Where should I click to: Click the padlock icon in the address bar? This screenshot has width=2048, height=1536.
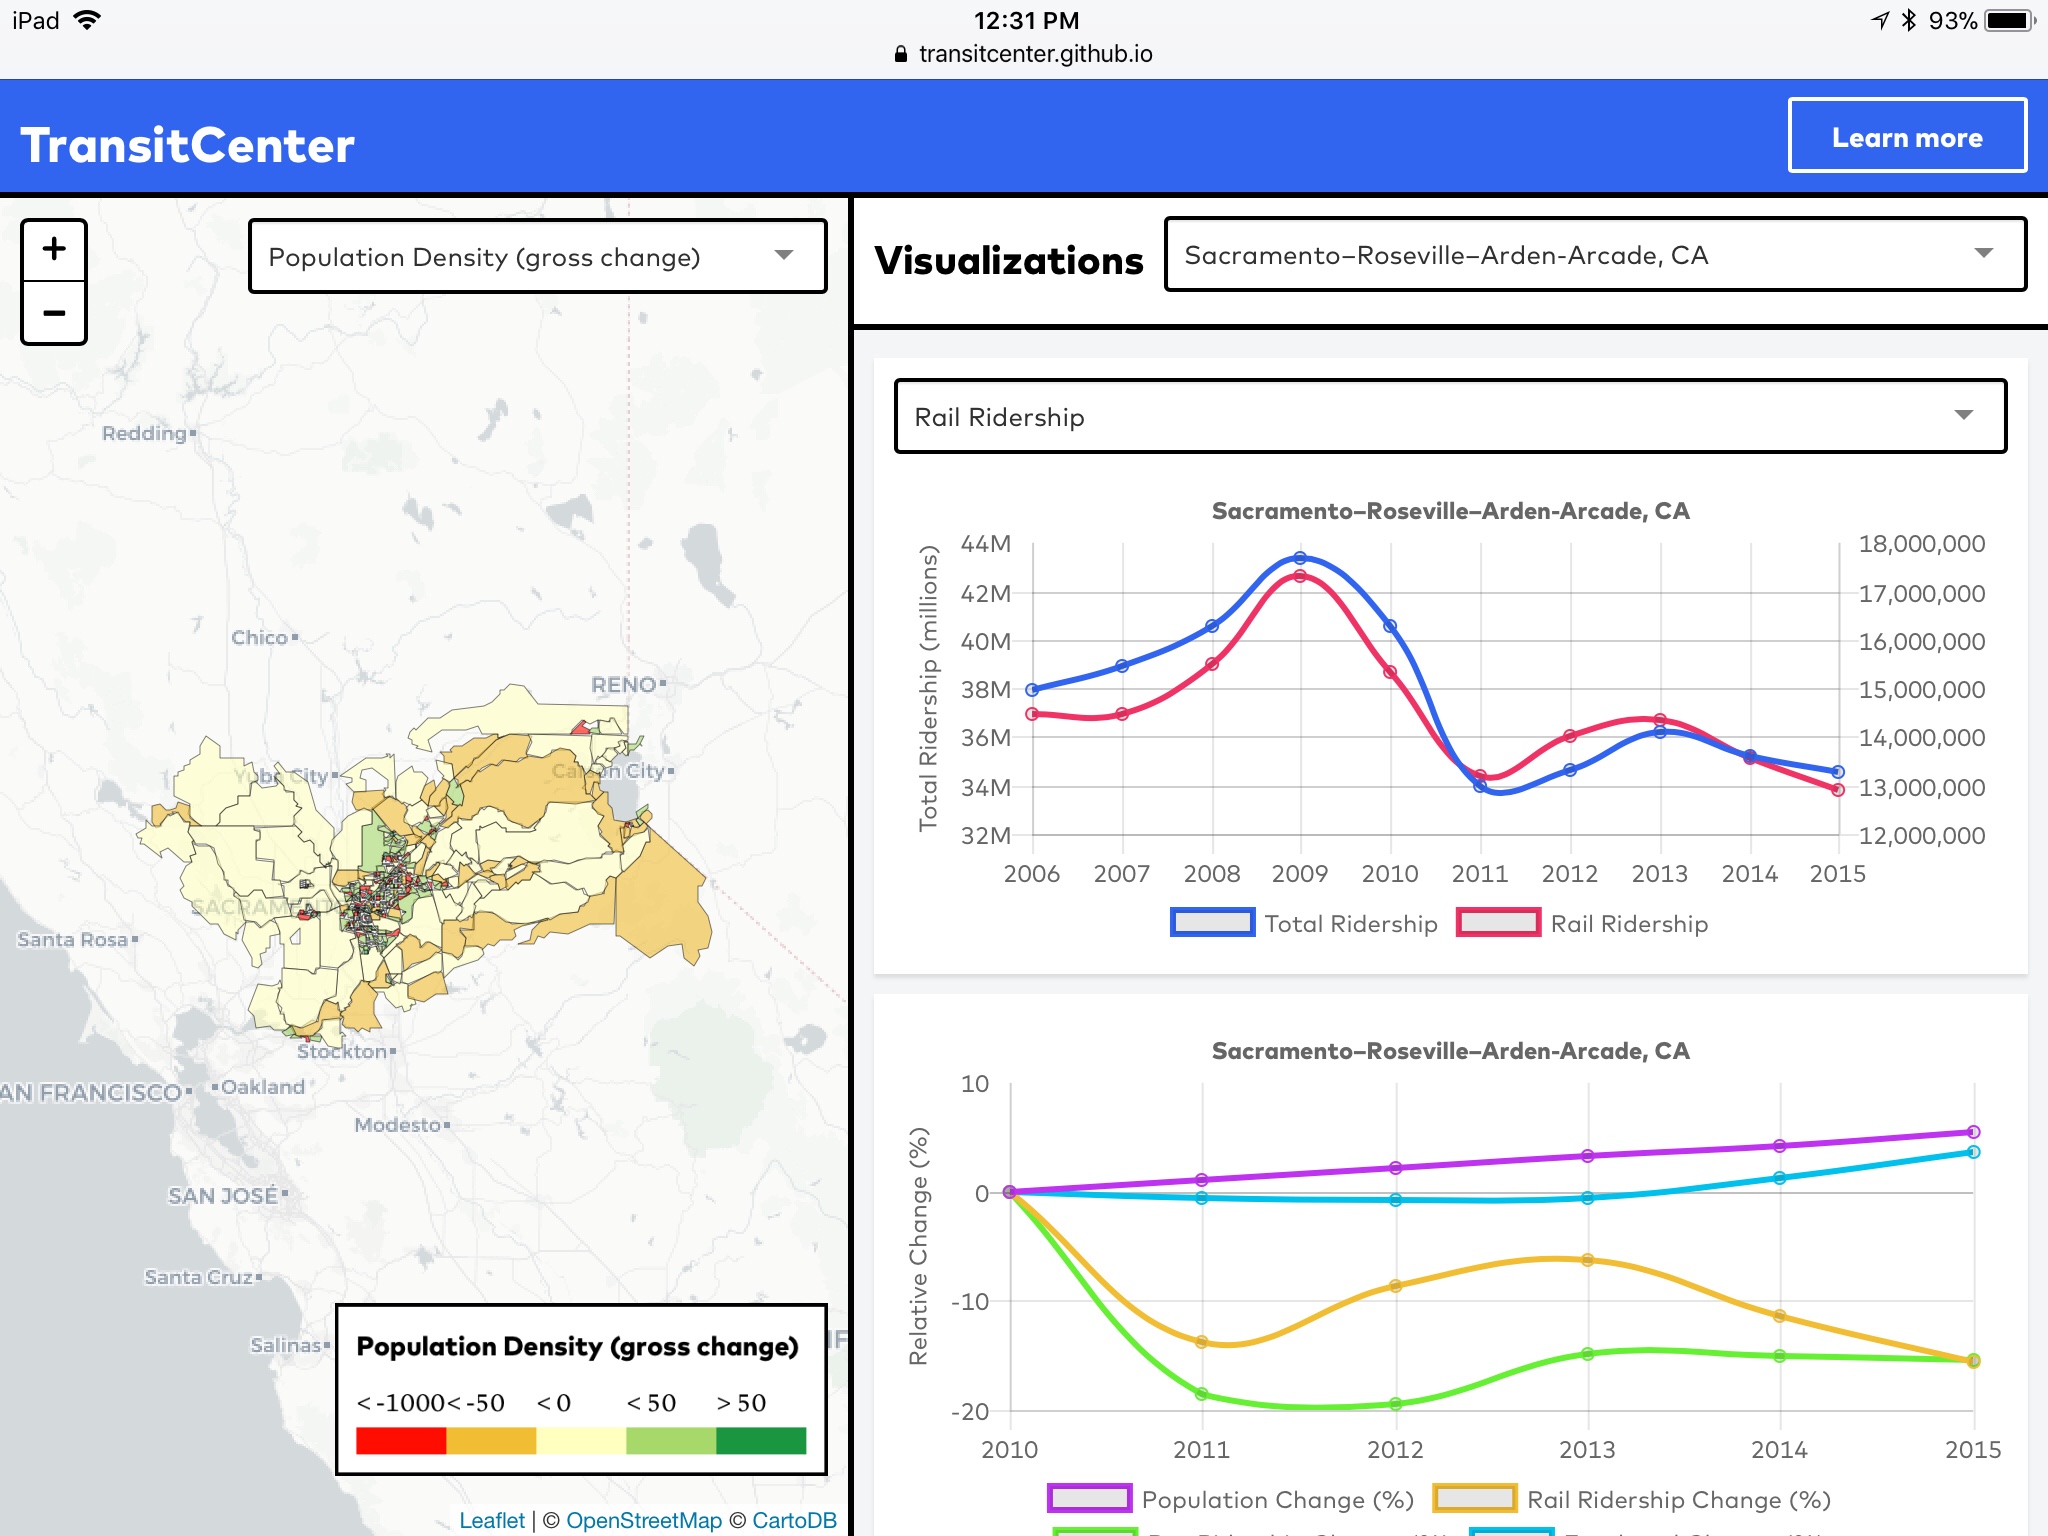pyautogui.click(x=899, y=54)
